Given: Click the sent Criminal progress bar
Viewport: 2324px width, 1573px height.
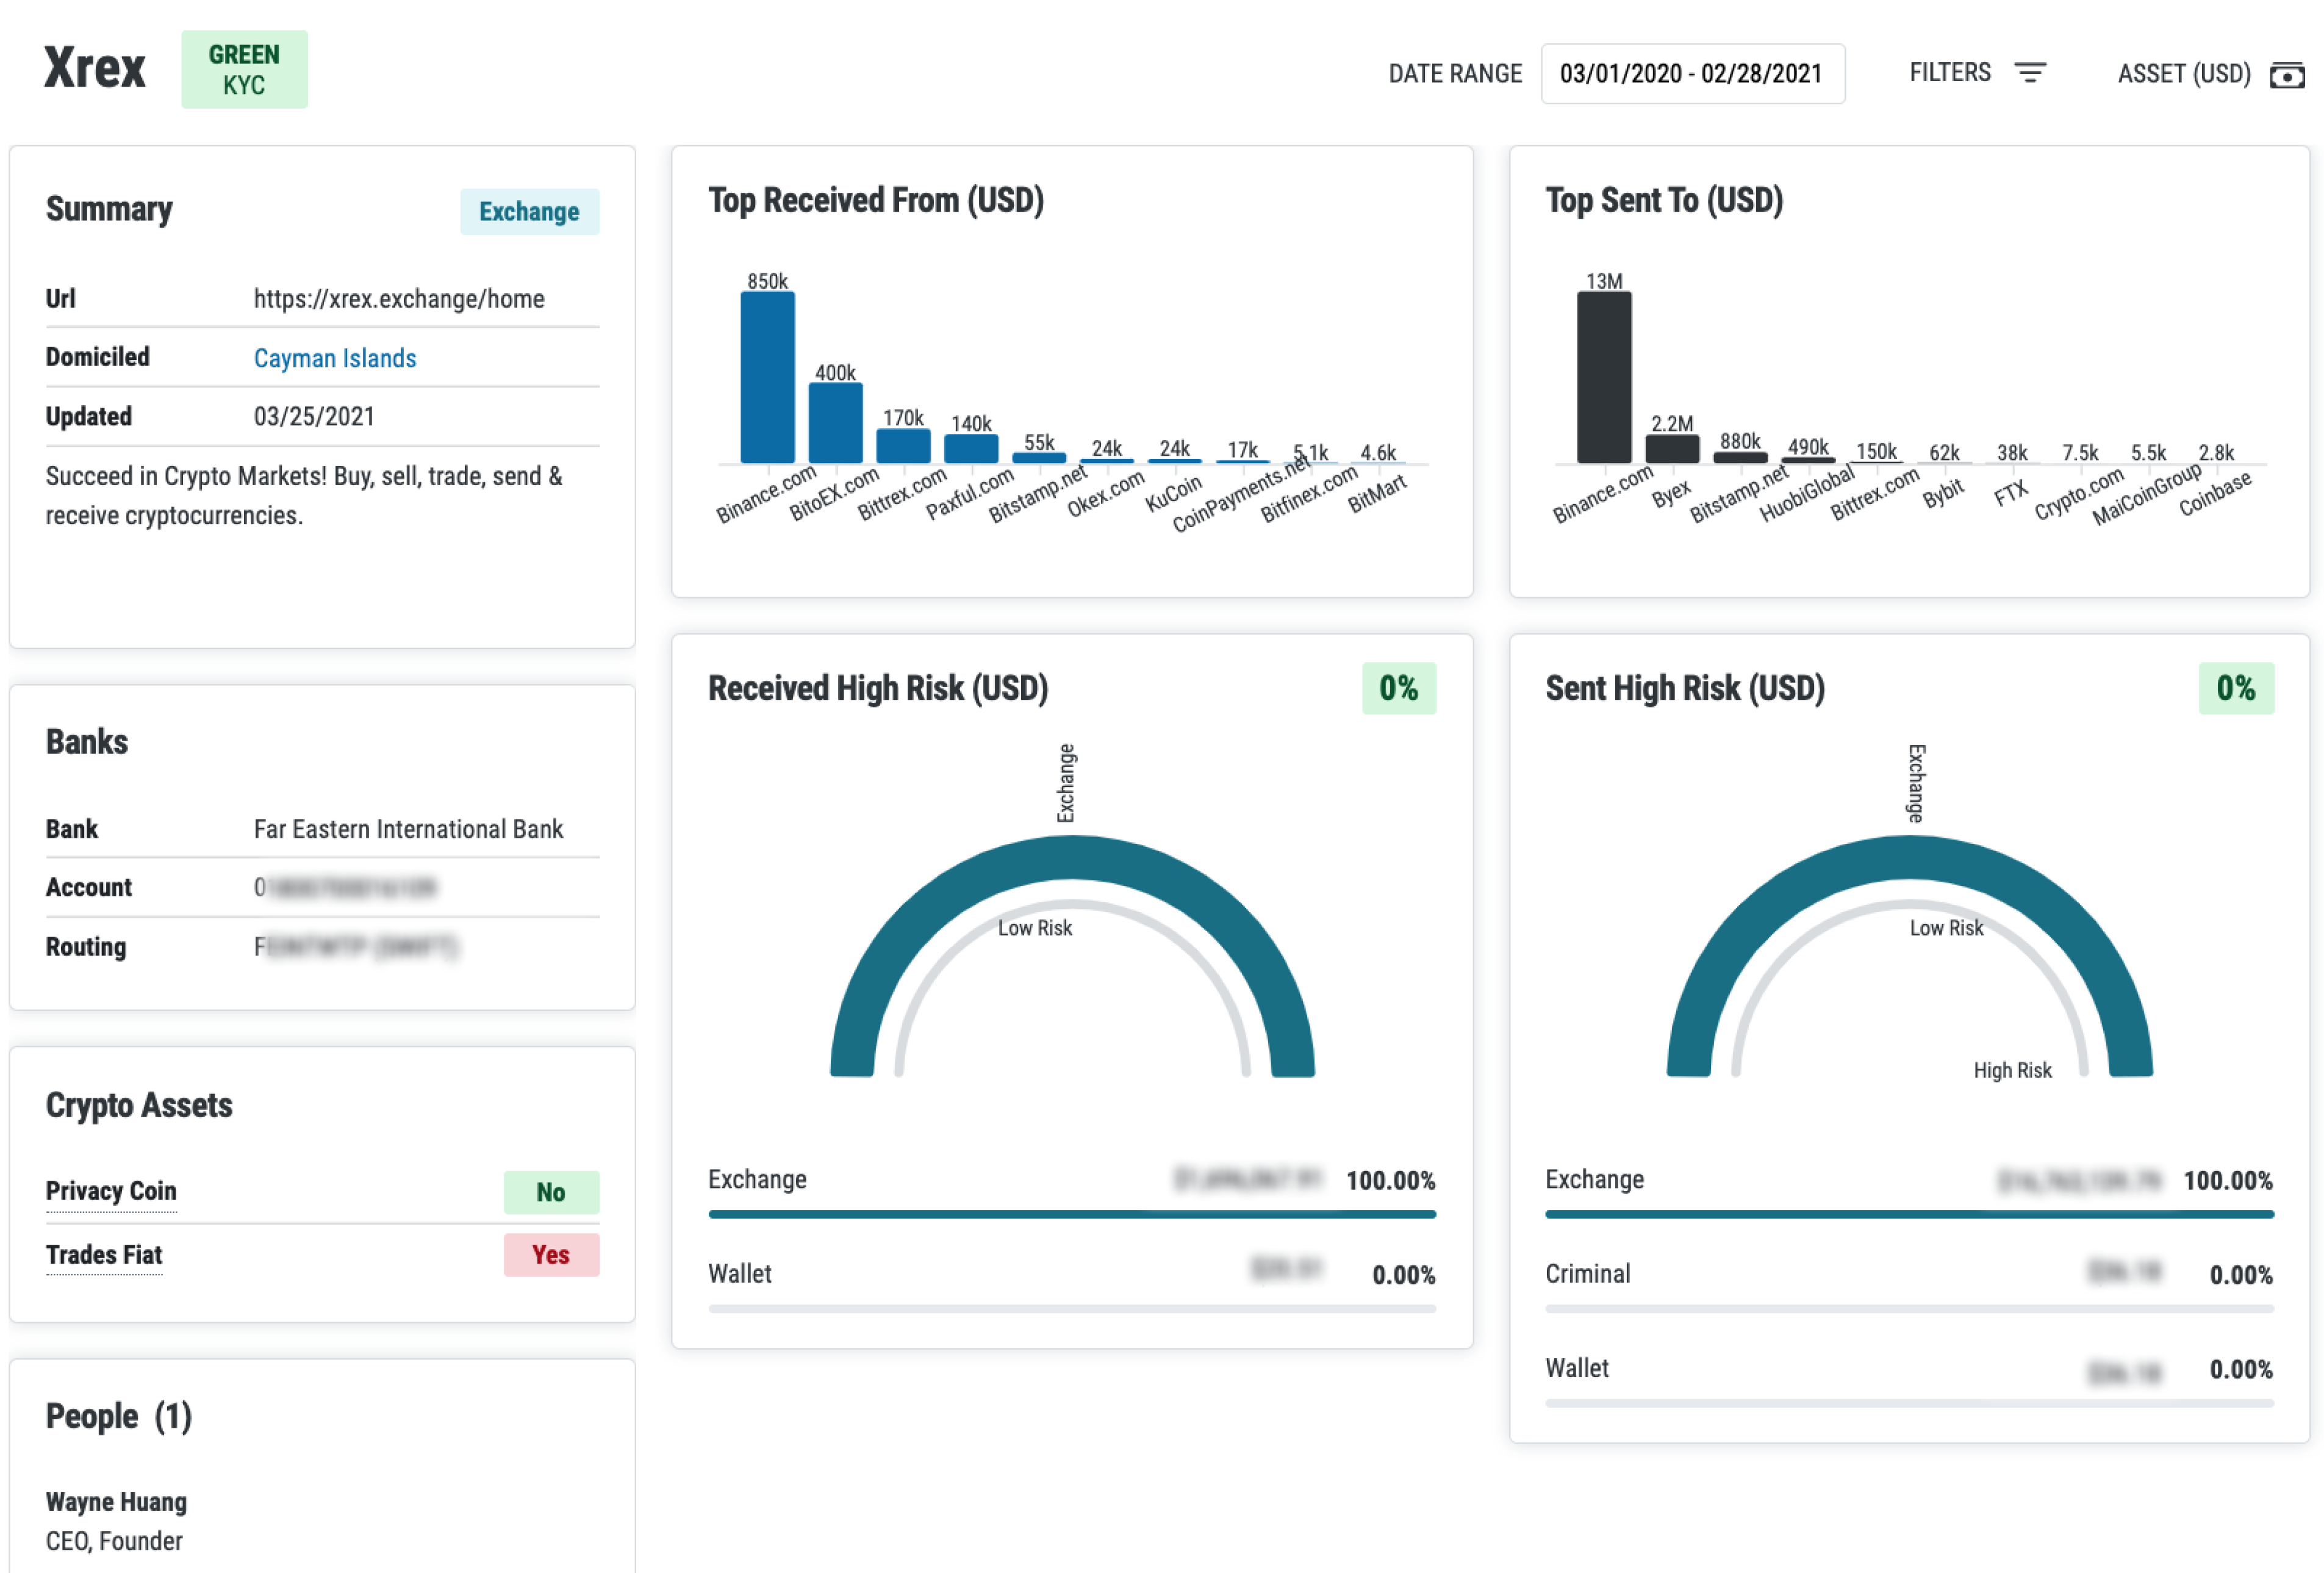Looking at the screenshot, I should coord(1909,1308).
